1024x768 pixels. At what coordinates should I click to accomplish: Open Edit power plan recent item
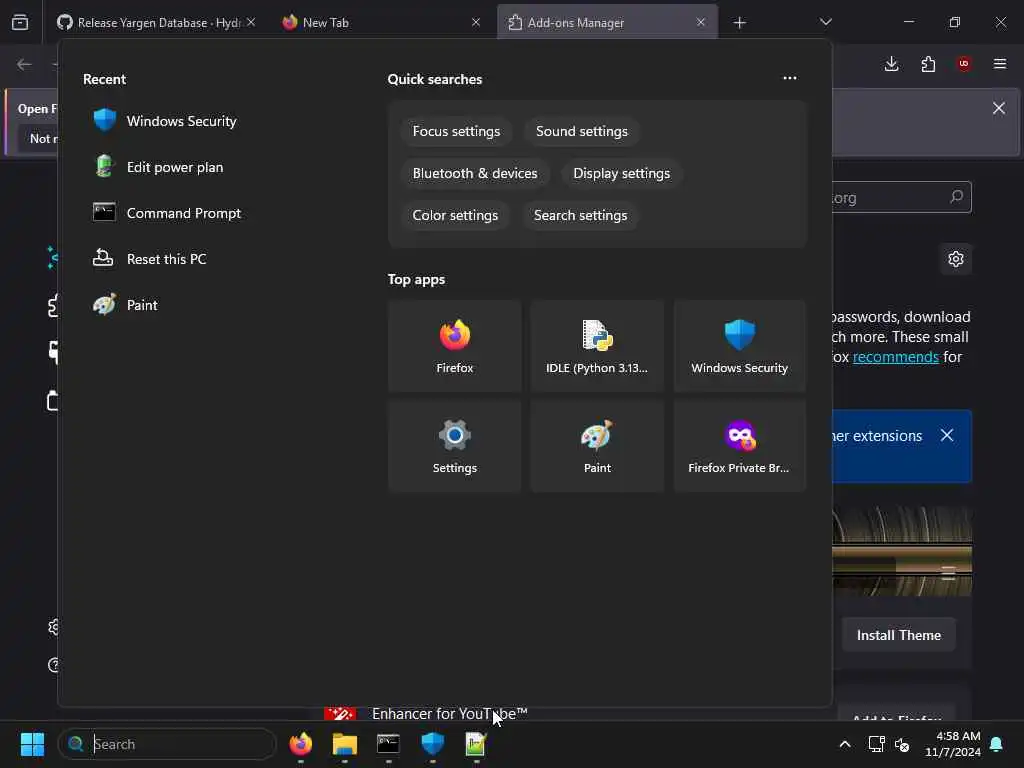(158, 167)
